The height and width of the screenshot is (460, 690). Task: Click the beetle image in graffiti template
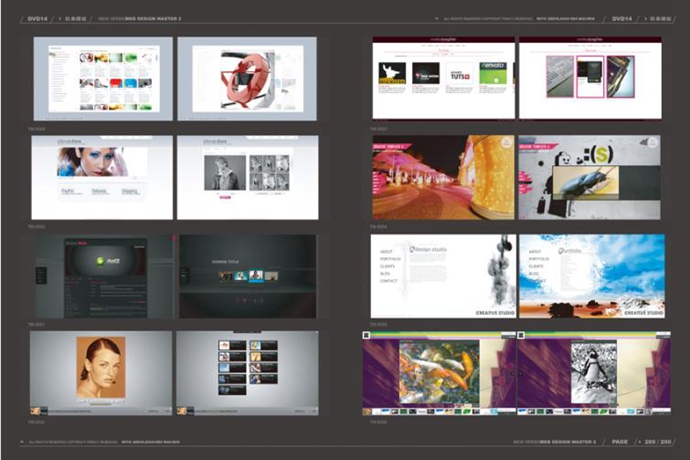point(585,183)
